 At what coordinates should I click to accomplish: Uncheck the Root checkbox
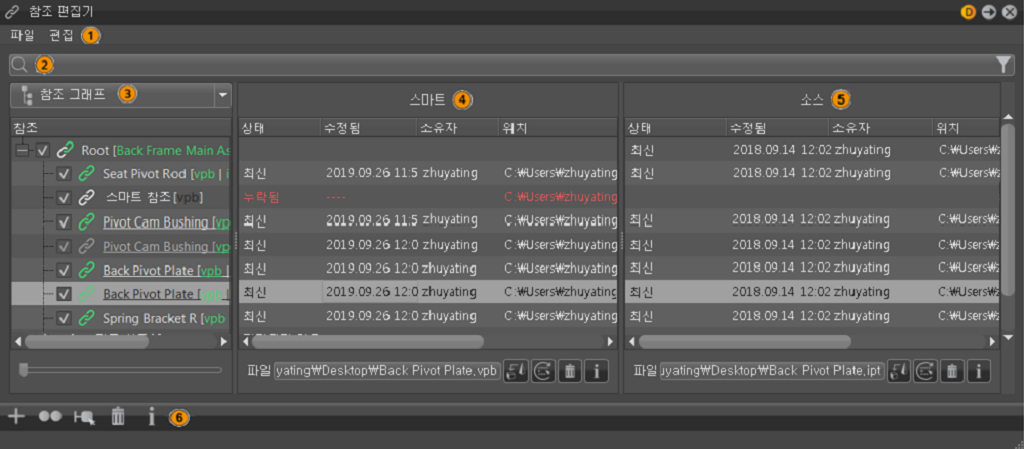pyautogui.click(x=43, y=150)
